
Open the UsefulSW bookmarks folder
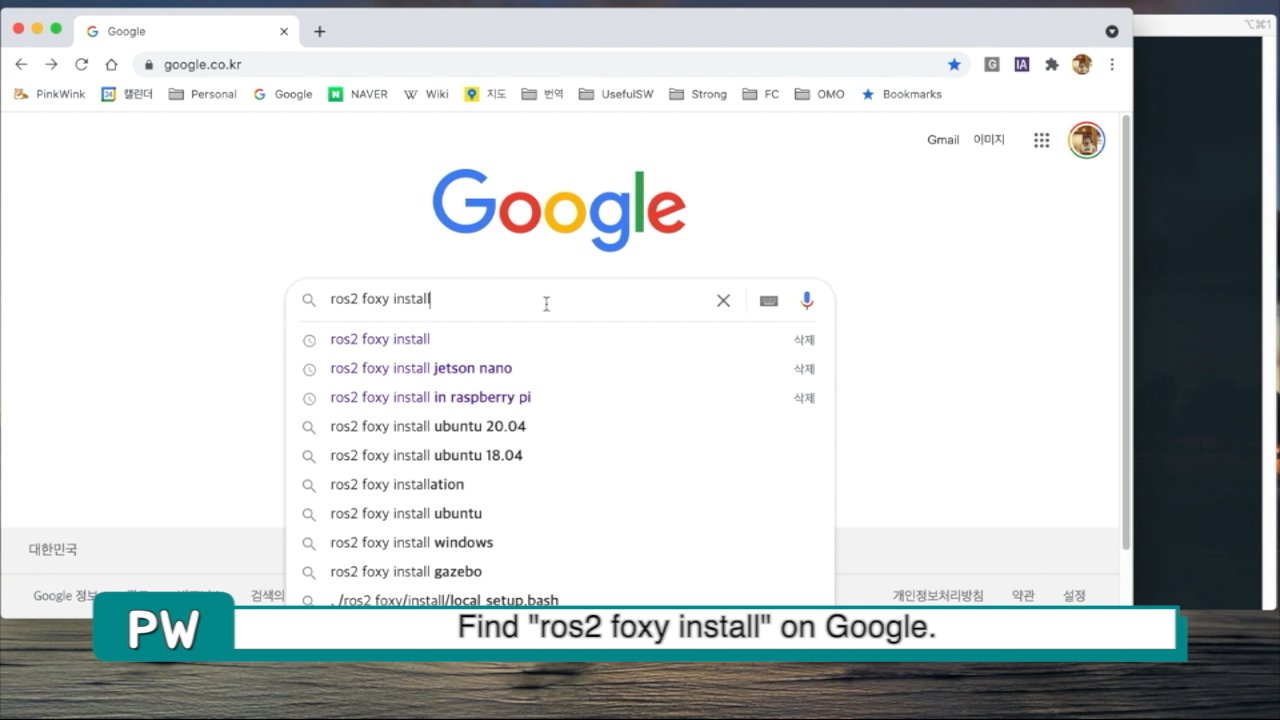616,94
